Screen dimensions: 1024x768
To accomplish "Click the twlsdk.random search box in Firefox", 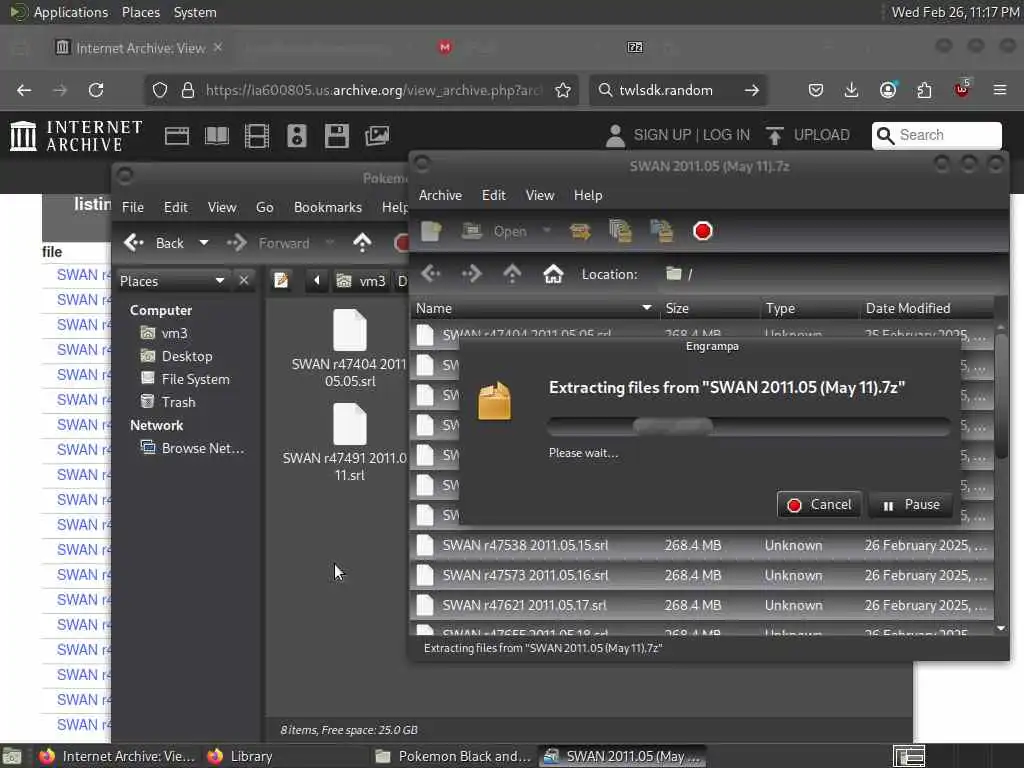I will pyautogui.click(x=676, y=90).
